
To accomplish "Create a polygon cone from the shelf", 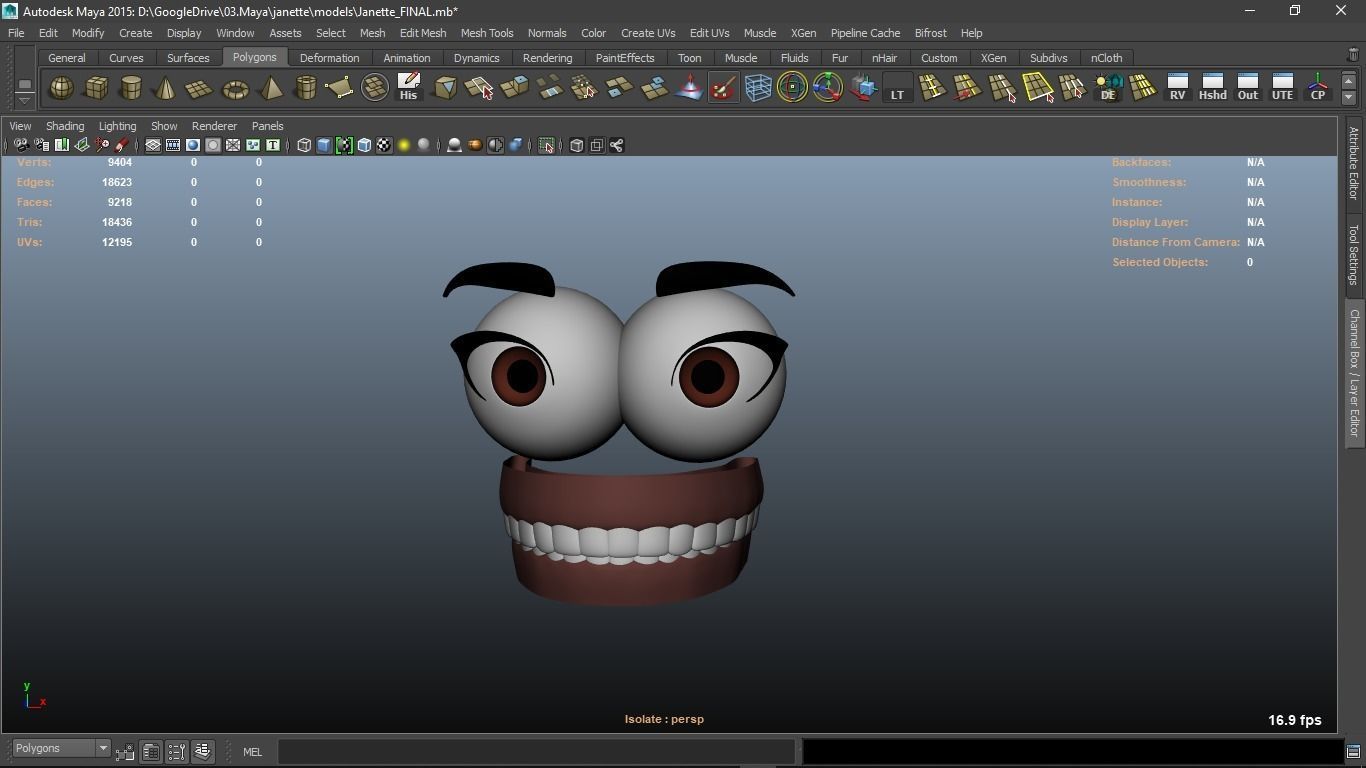I will 165,88.
